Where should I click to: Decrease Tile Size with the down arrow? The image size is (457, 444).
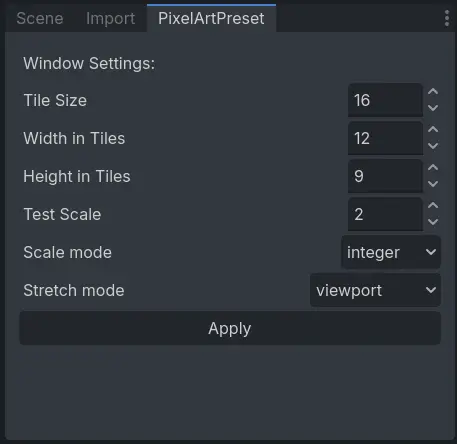point(433,108)
